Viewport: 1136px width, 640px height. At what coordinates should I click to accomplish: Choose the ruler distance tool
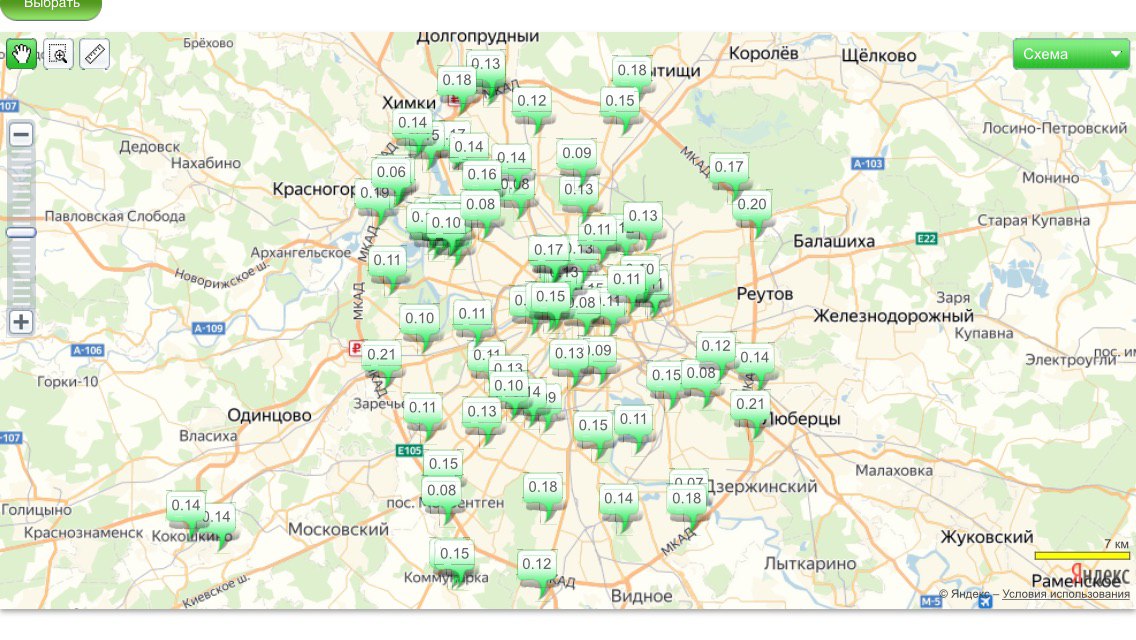94,54
